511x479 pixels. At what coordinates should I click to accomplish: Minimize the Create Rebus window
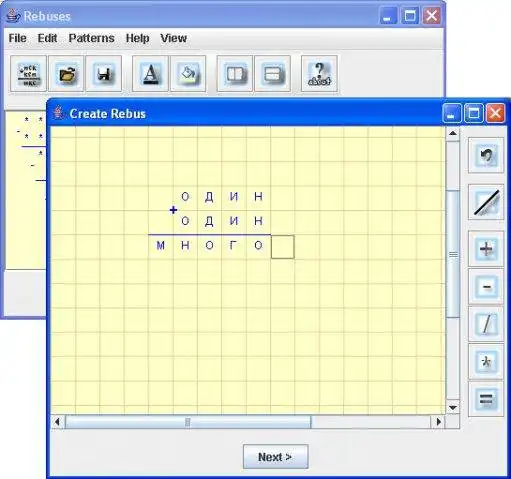(x=452, y=113)
